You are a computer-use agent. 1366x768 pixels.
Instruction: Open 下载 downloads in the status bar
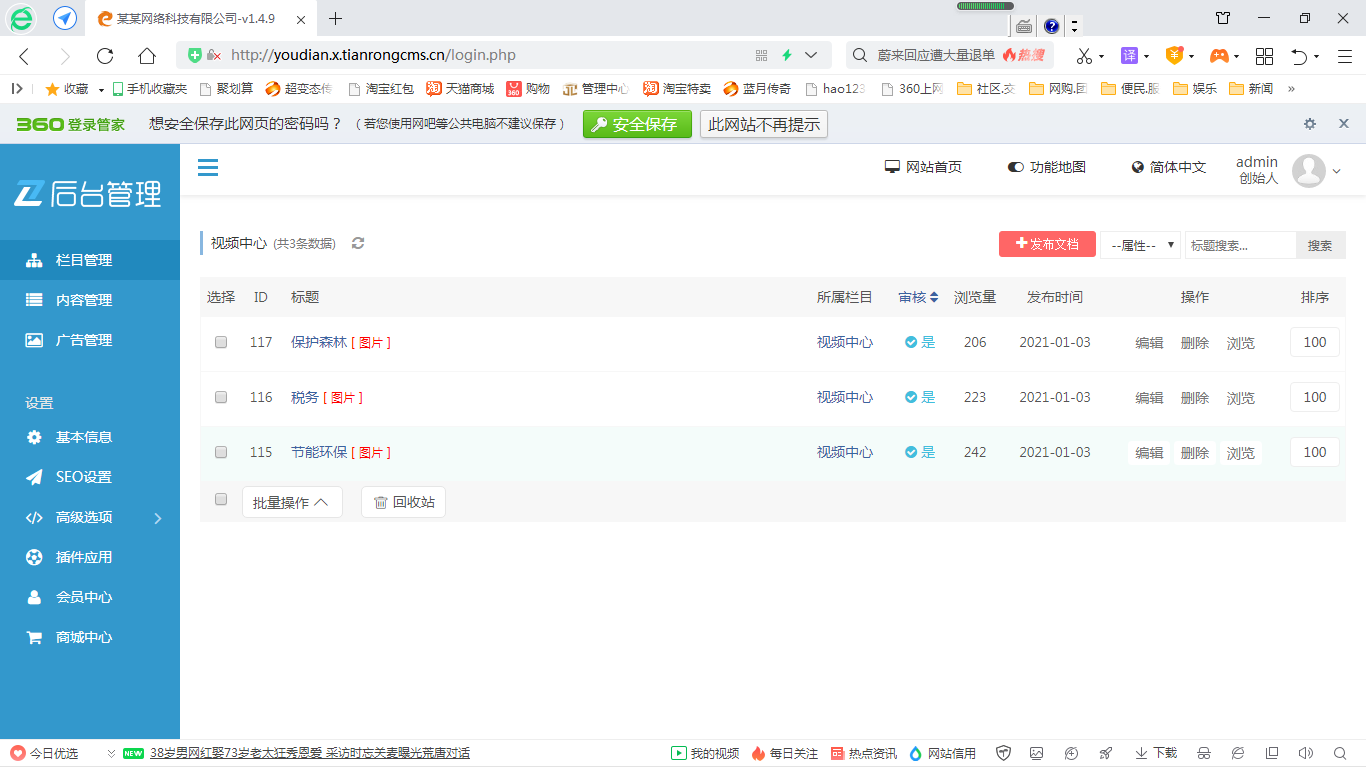(1156, 753)
